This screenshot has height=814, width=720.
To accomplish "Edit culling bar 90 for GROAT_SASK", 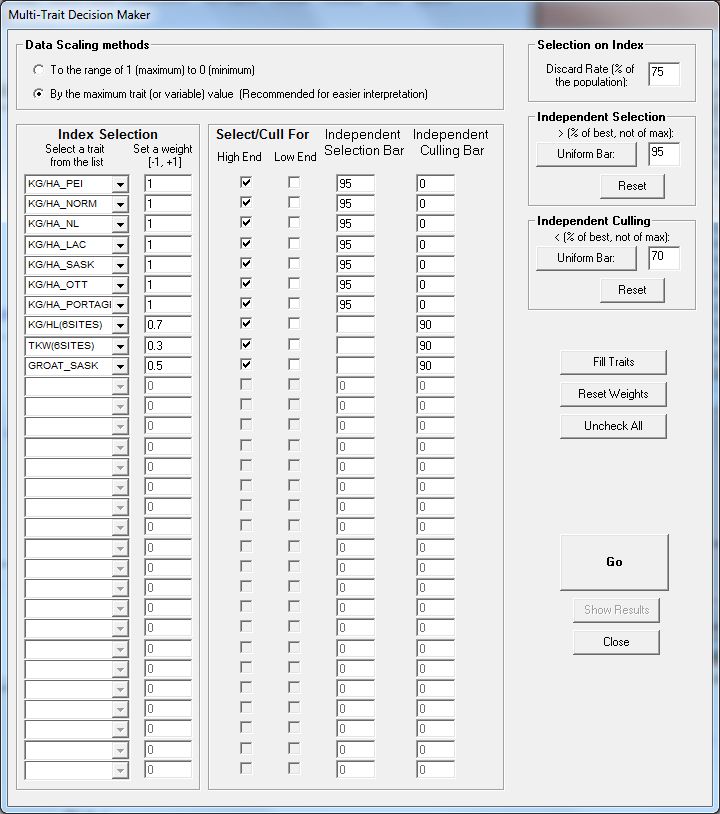I will coord(435,366).
